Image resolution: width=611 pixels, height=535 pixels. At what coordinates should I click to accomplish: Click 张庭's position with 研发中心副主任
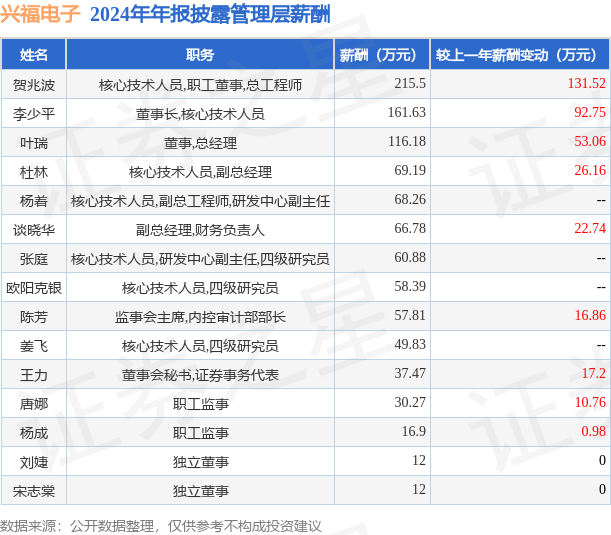click(x=200, y=259)
